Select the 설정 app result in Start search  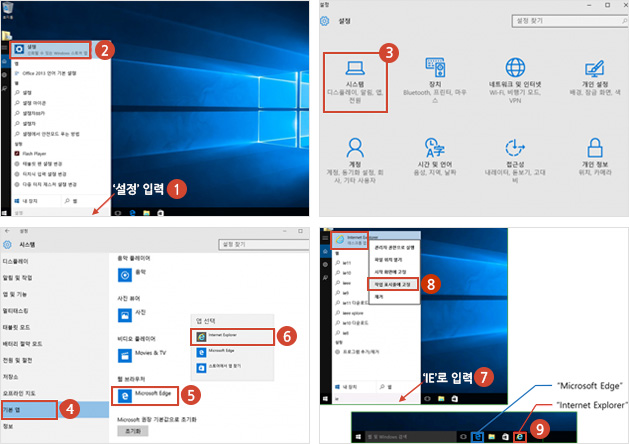51,50
